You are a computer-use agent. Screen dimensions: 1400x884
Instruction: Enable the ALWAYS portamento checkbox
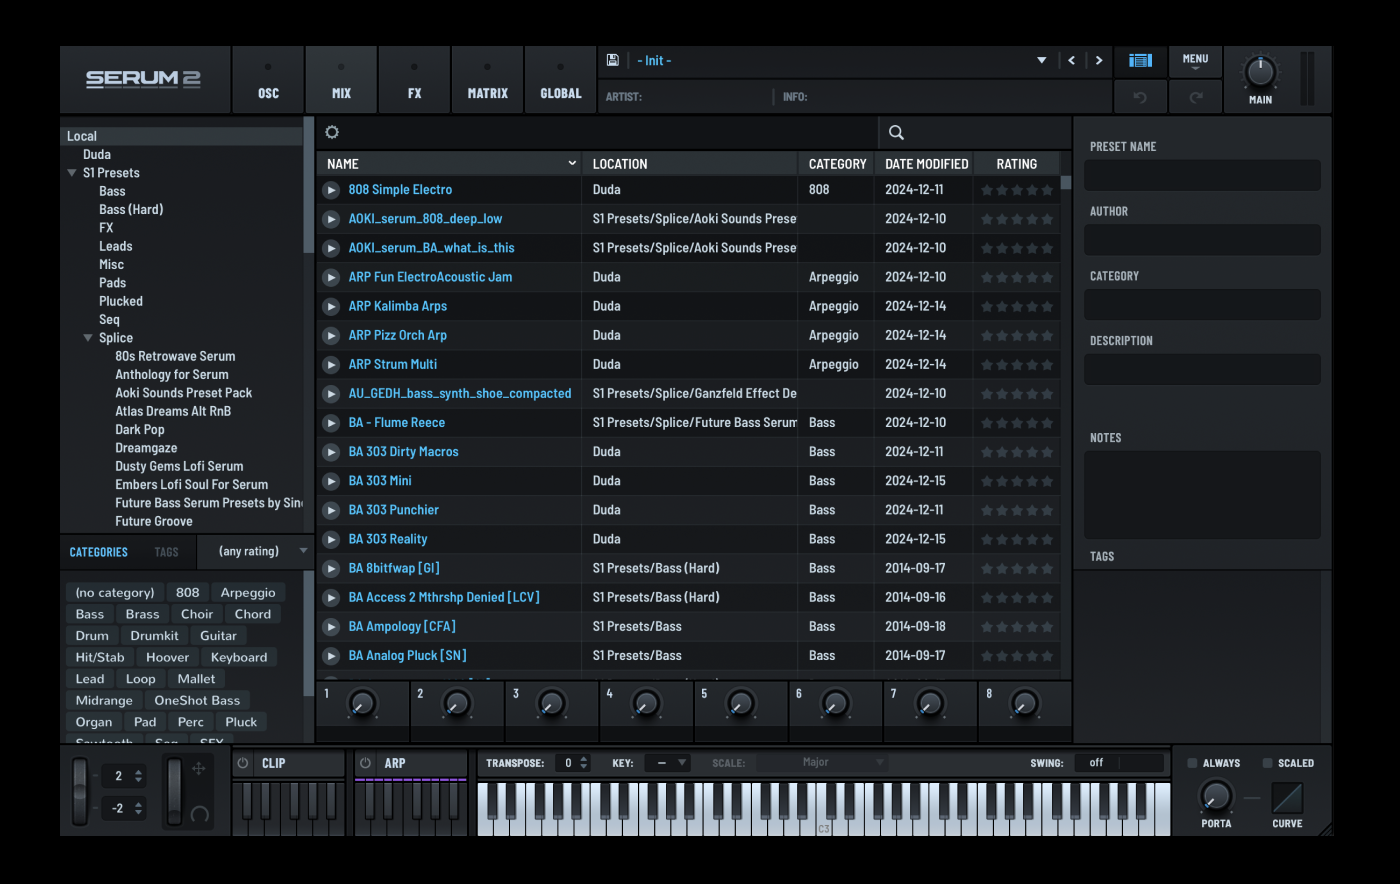1192,763
